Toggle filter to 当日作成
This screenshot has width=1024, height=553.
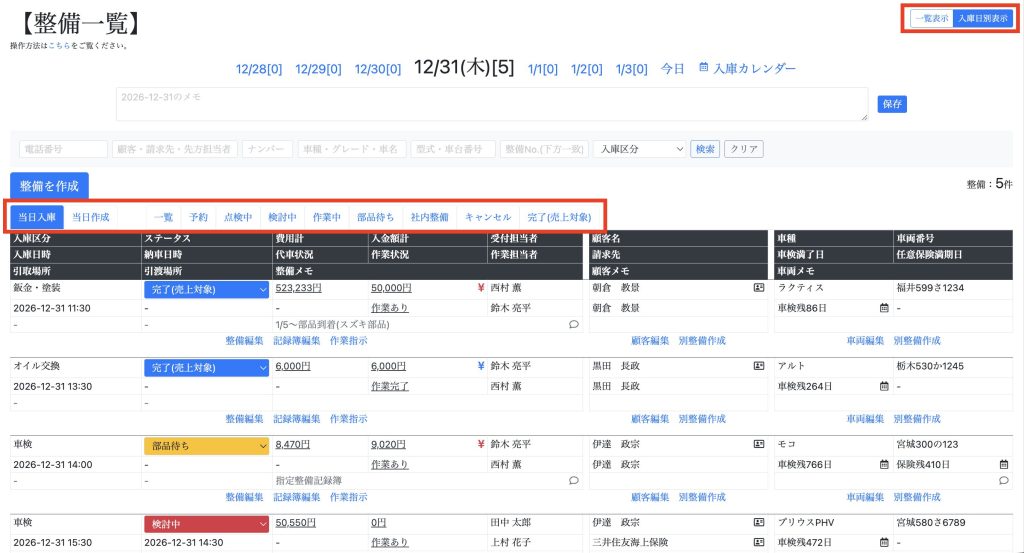tap(90, 217)
